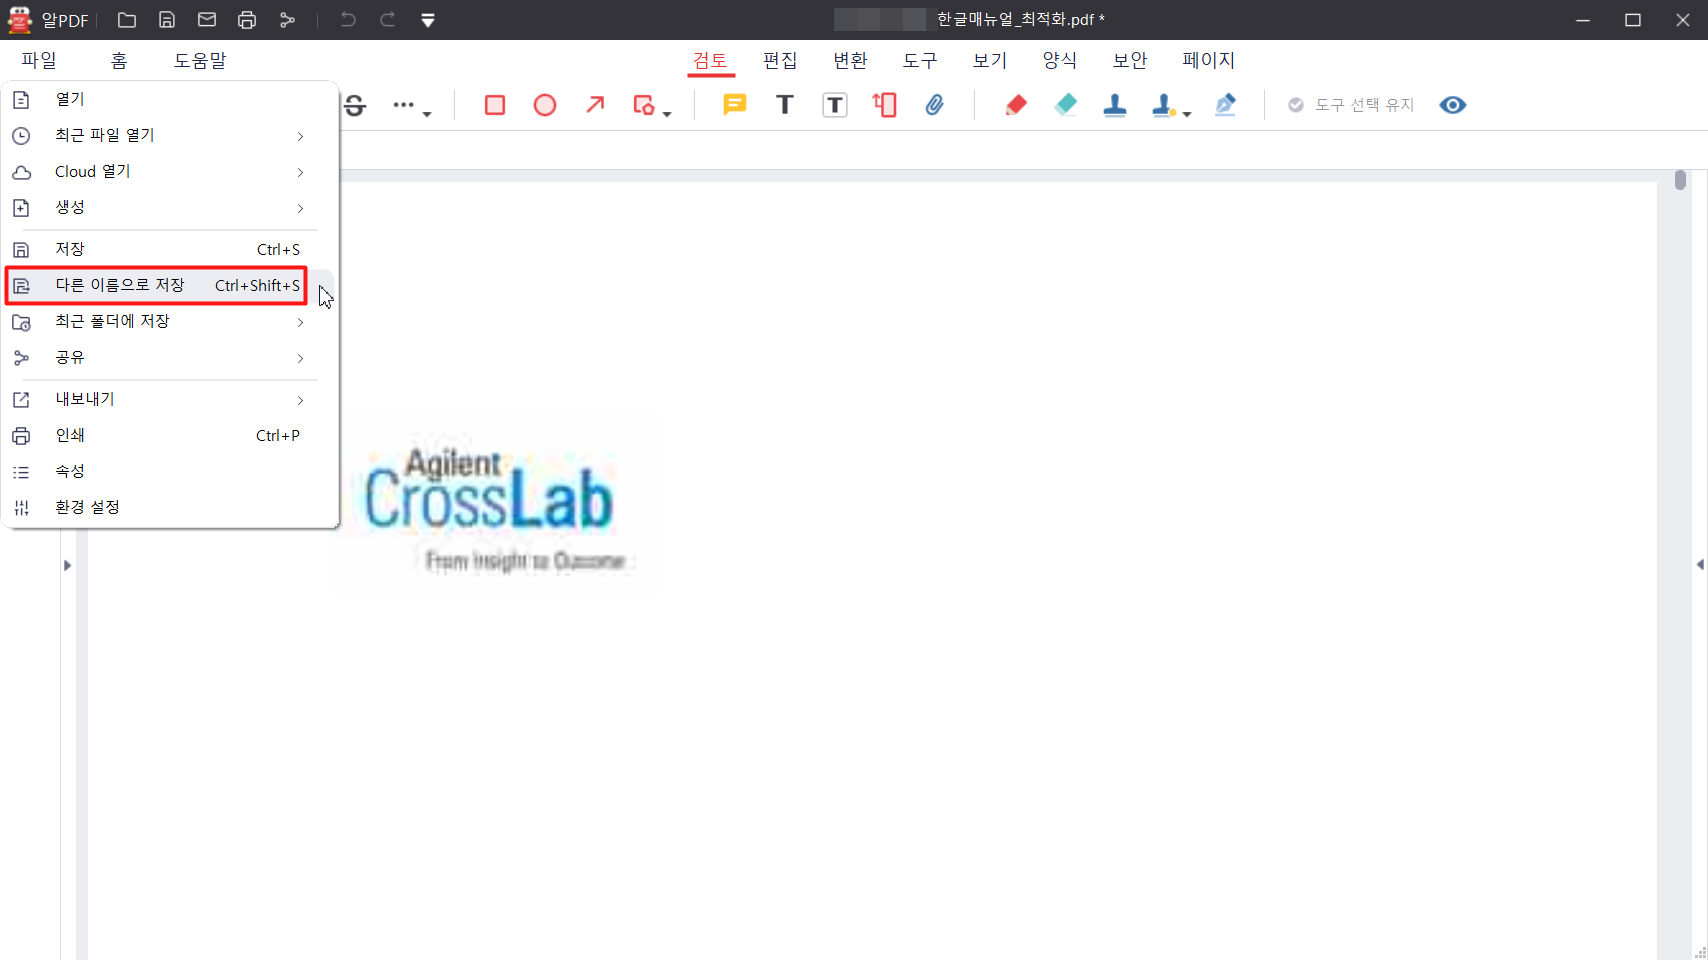Screen dimensions: 1708x960
Task: Switch to the 보안 tab
Action: pyautogui.click(x=1130, y=60)
